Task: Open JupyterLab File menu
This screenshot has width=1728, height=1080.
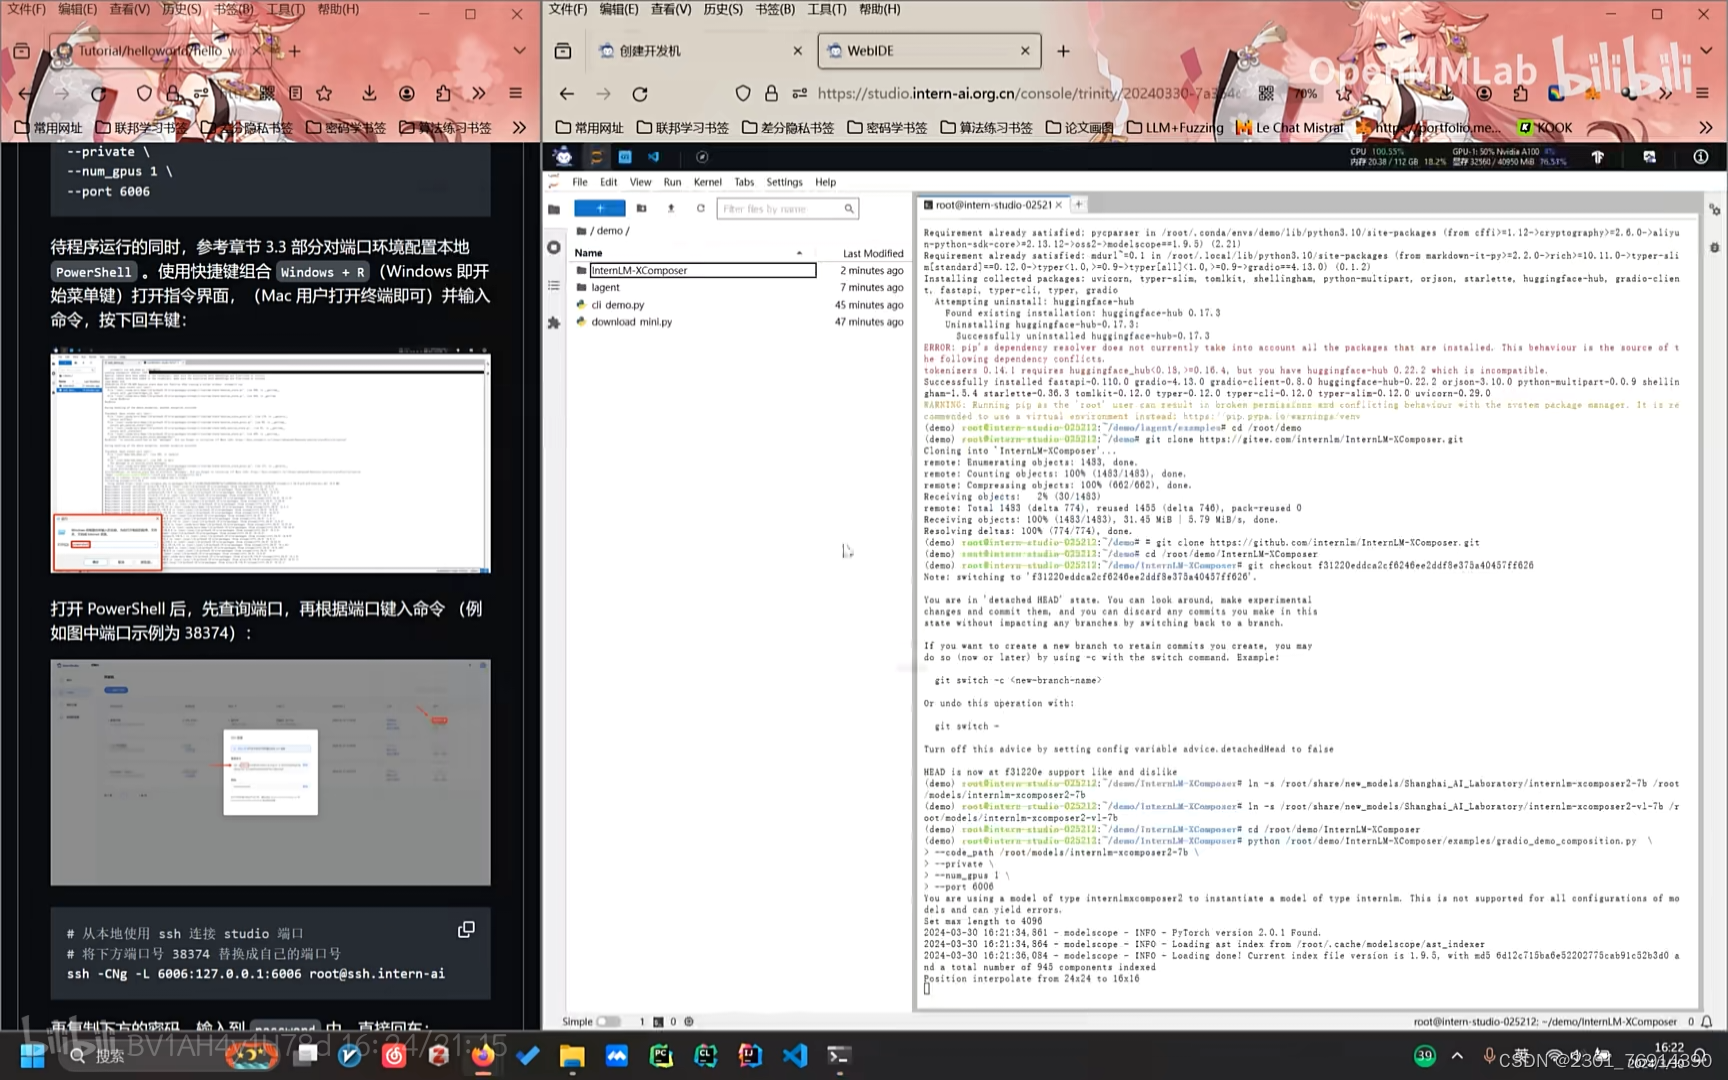Action: click(x=580, y=182)
